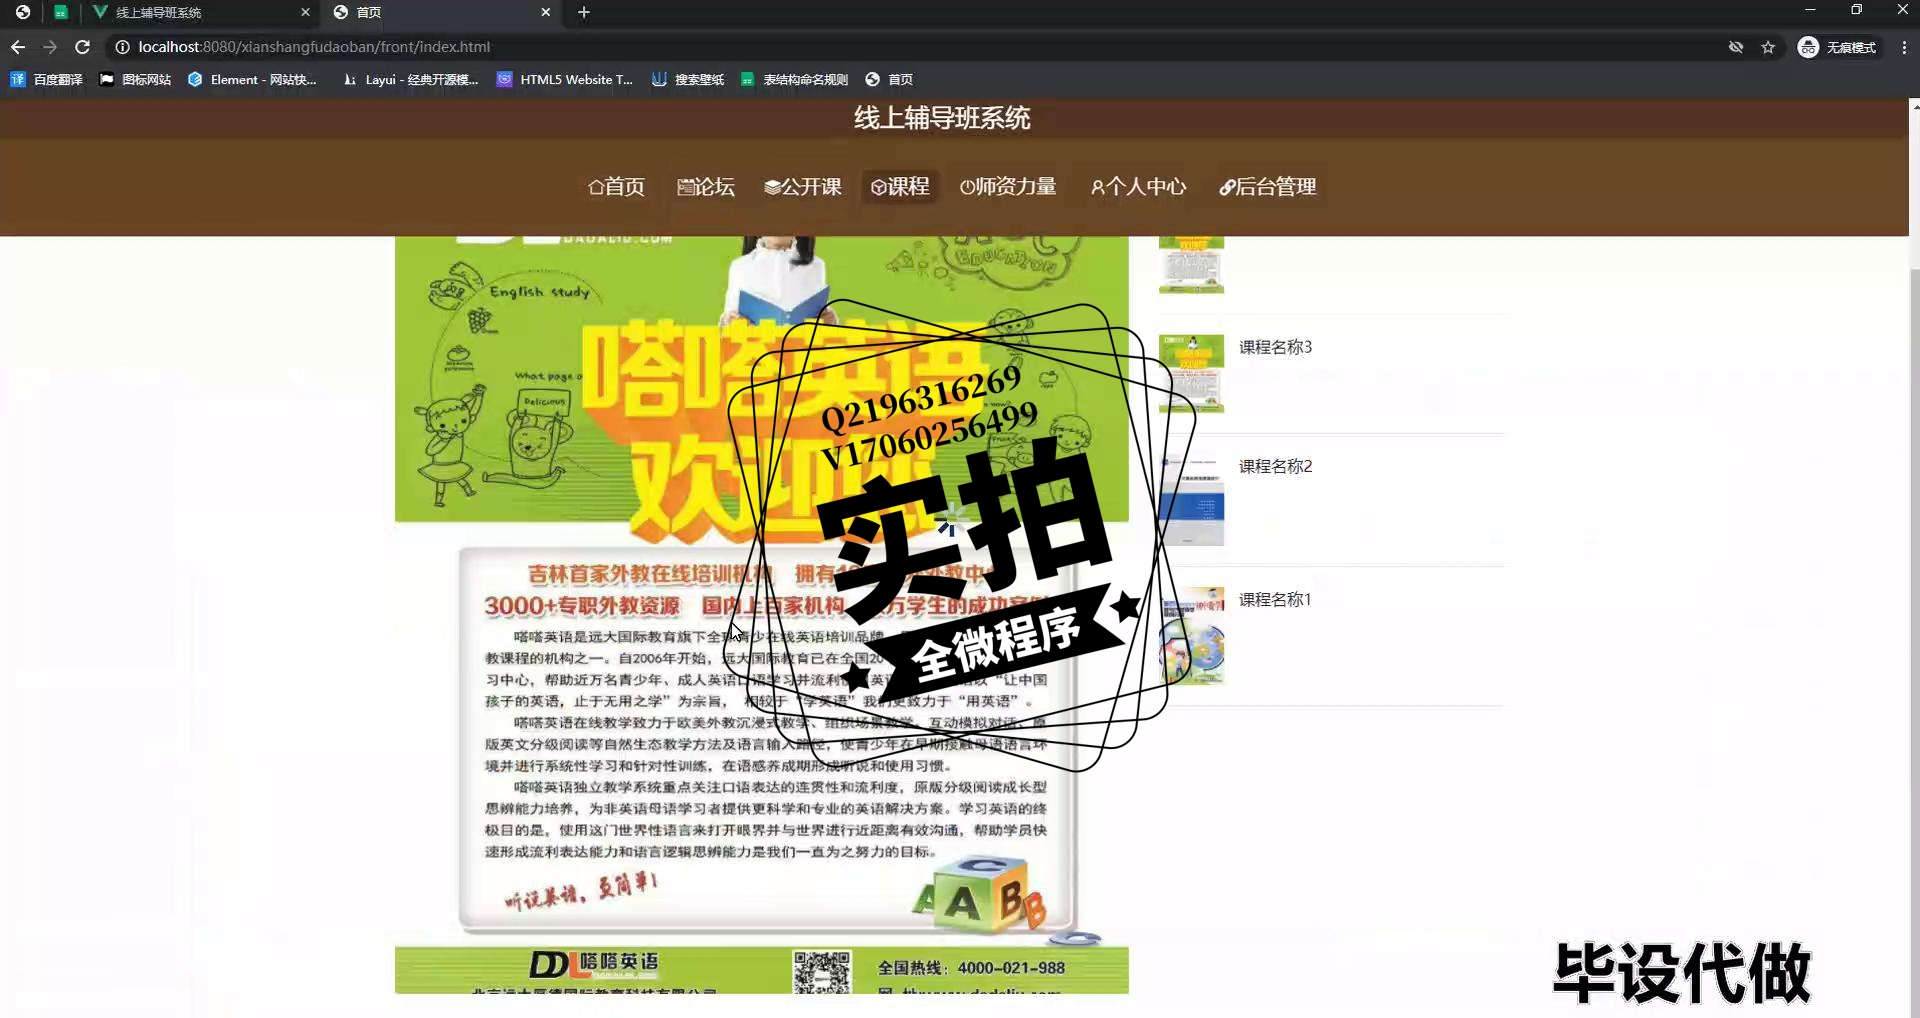This screenshot has width=1920, height=1018.
Task: Open 表结构命名规则 bookmark
Action: click(x=794, y=79)
